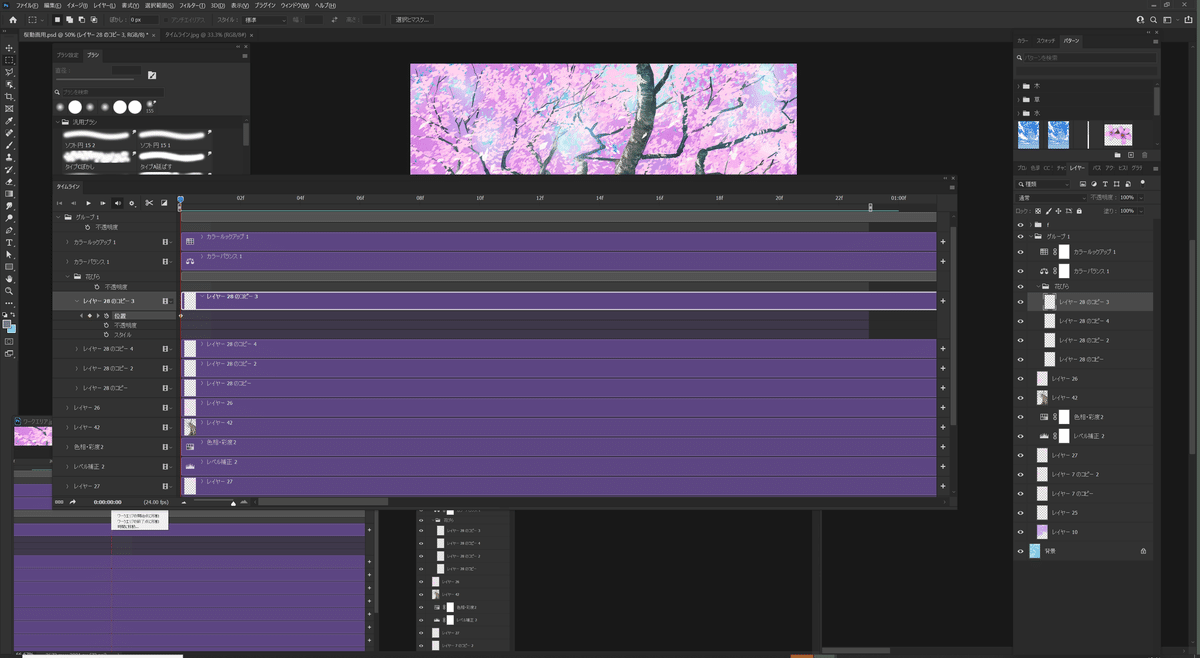The image size is (1200, 658).
Task: Create new pattern group folder icon
Action: pyautogui.click(x=1117, y=155)
